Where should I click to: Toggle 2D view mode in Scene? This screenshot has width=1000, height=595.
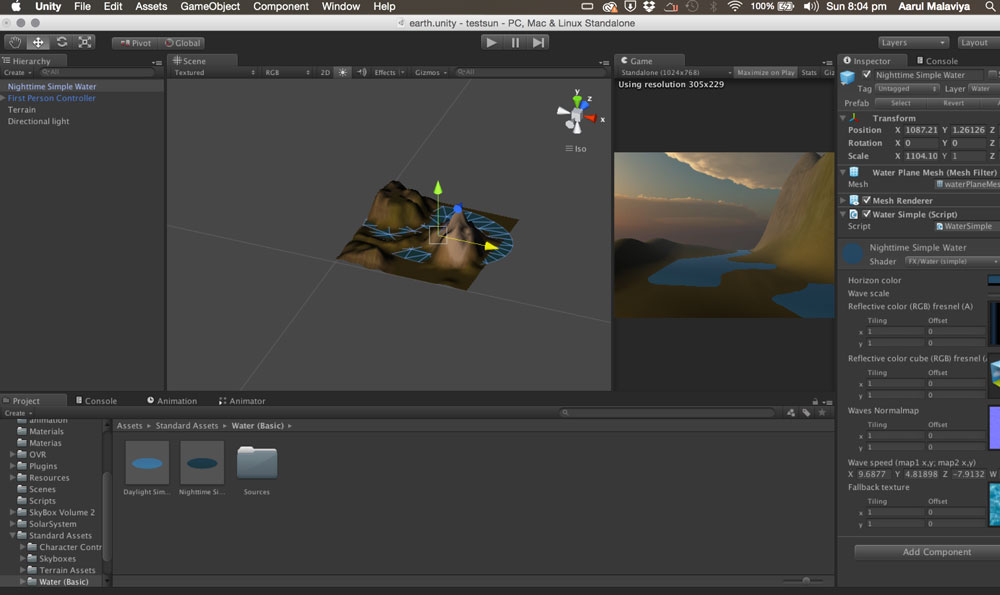tap(325, 73)
